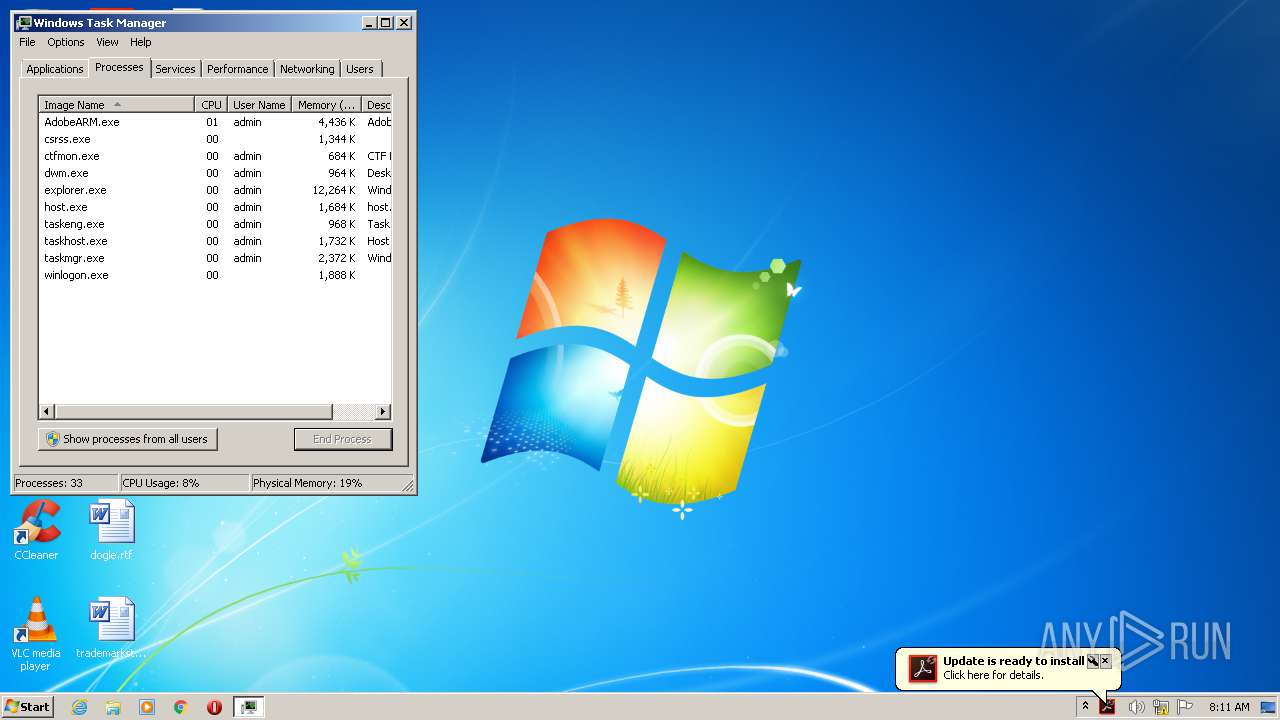The width and height of the screenshot is (1280, 720).
Task: Open Adobe balloon options wrench icon
Action: [x=1092, y=661]
